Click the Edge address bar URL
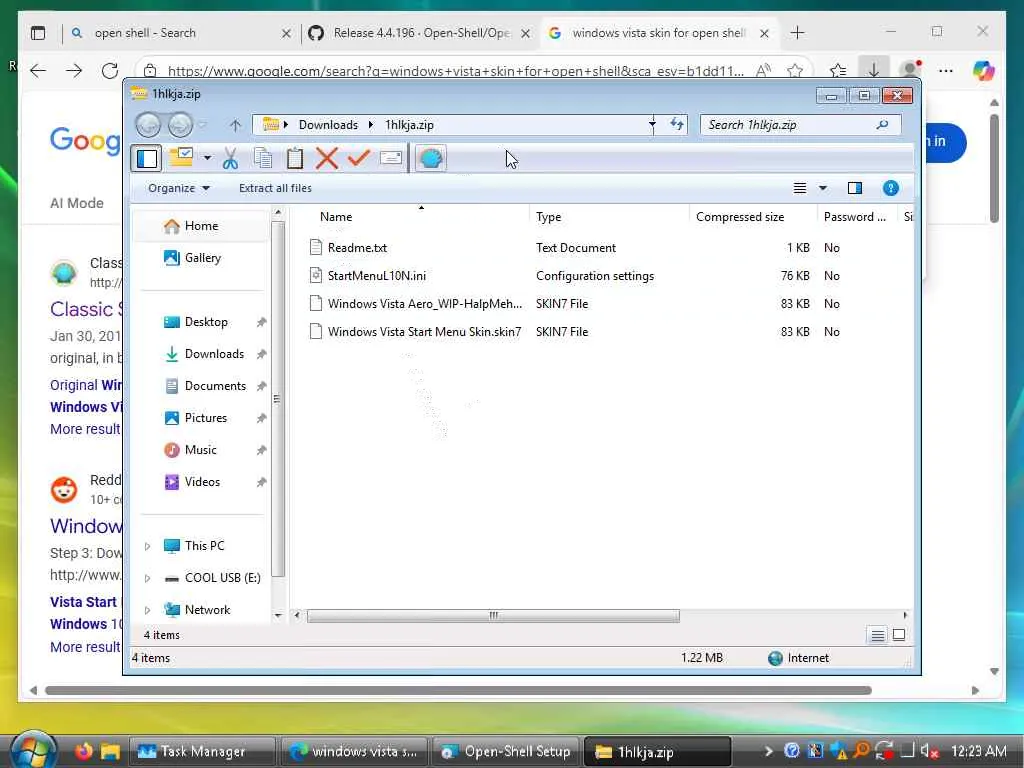This screenshot has height=768, width=1024. point(455,71)
